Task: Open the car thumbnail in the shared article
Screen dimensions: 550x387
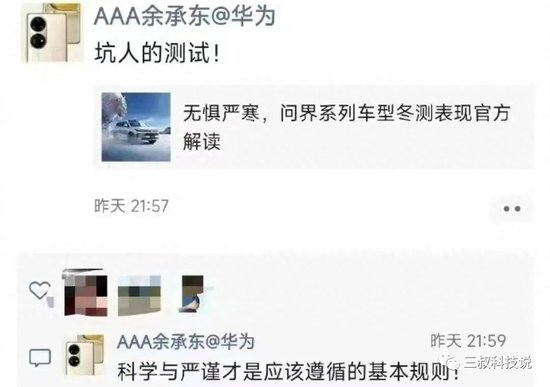Action: tap(136, 127)
